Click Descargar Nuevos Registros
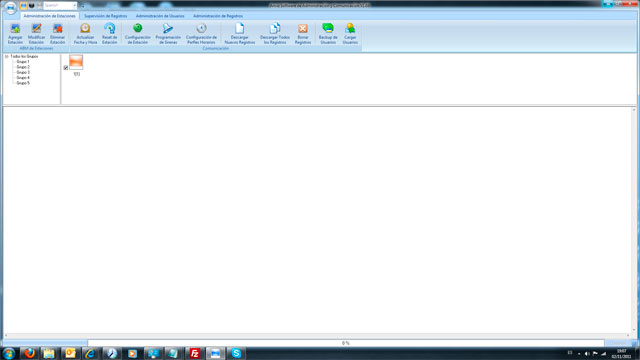Viewport: 640px width, 360px height. coord(240,33)
